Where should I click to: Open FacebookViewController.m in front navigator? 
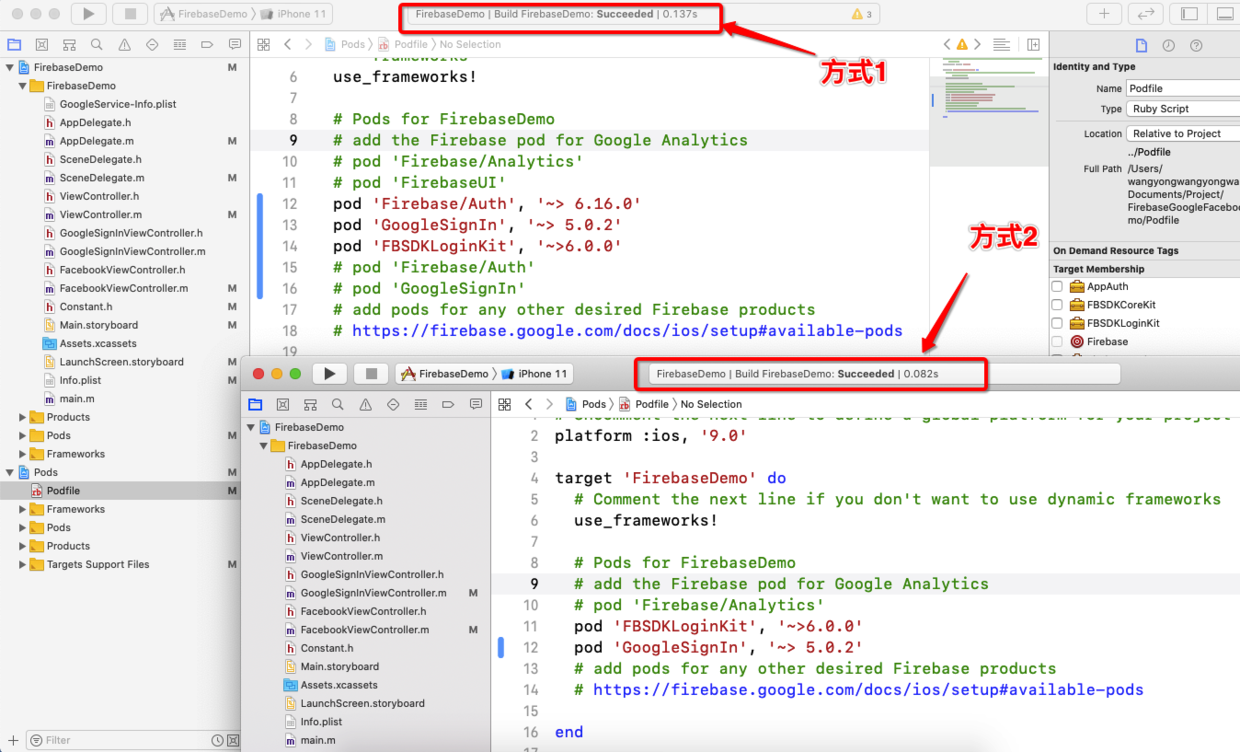pyautogui.click(x=365, y=630)
